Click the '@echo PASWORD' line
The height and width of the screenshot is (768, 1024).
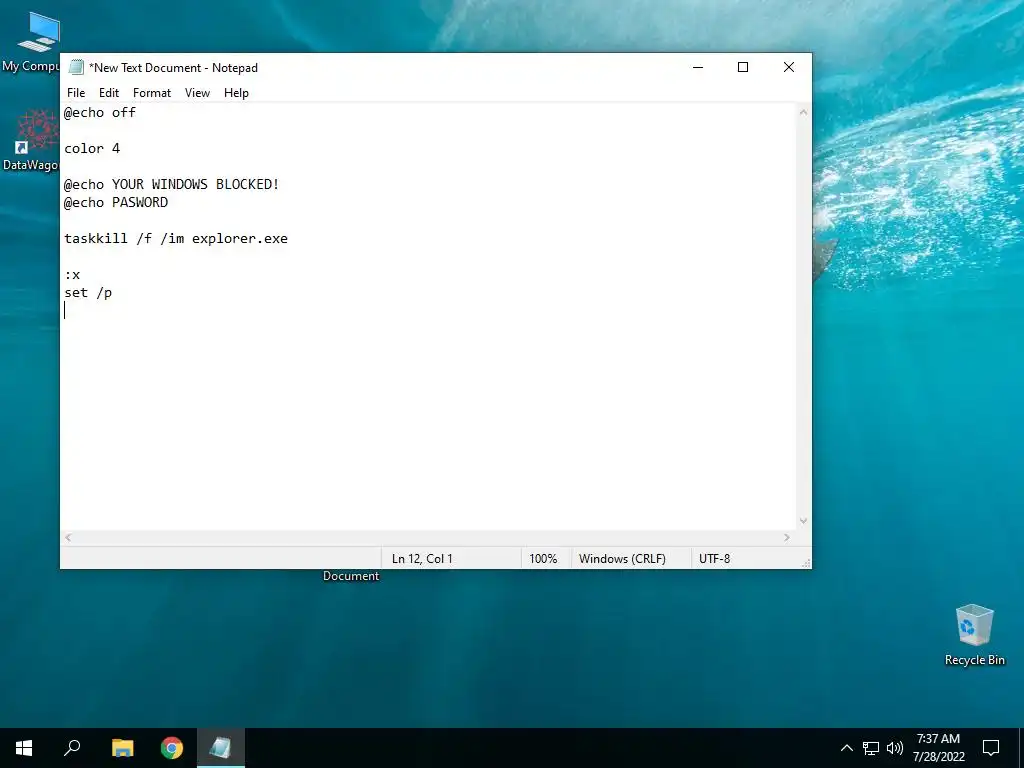pos(116,202)
